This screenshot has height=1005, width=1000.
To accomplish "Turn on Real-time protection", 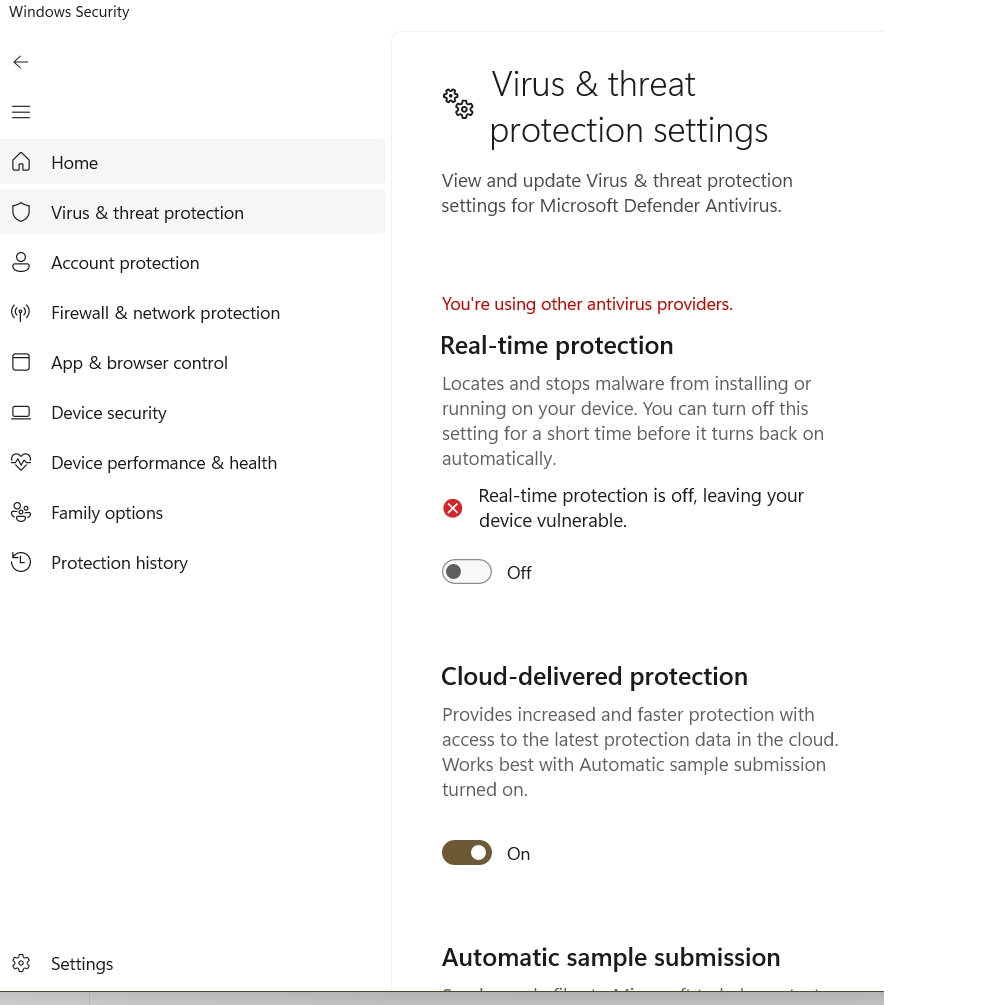I will tap(466, 571).
